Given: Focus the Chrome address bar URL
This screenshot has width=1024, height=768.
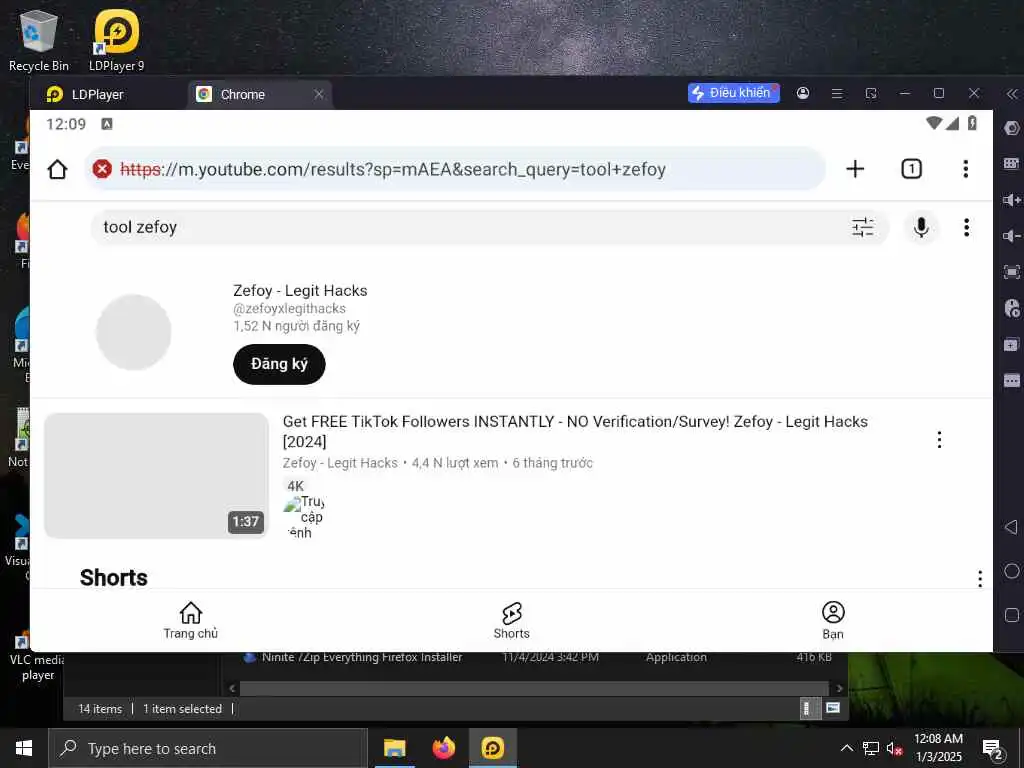Looking at the screenshot, I should tap(392, 170).
